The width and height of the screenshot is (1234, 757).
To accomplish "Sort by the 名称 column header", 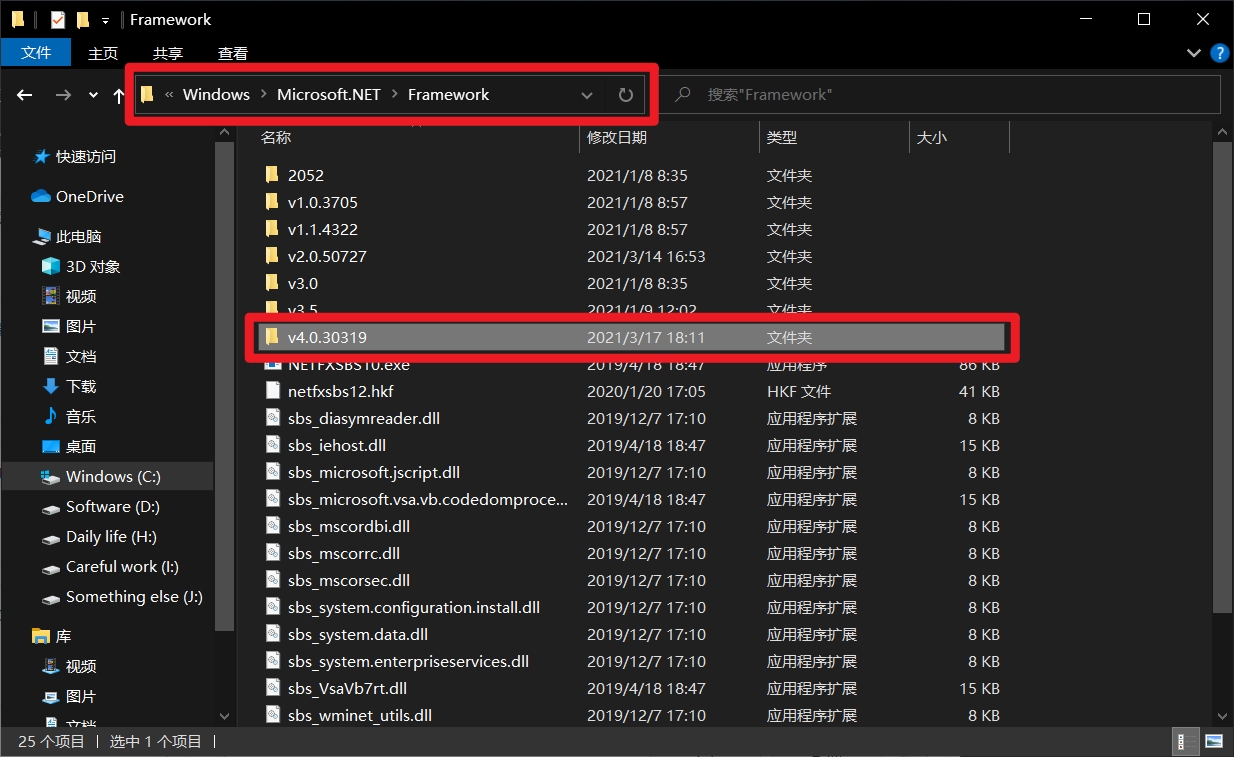I will (x=276, y=137).
